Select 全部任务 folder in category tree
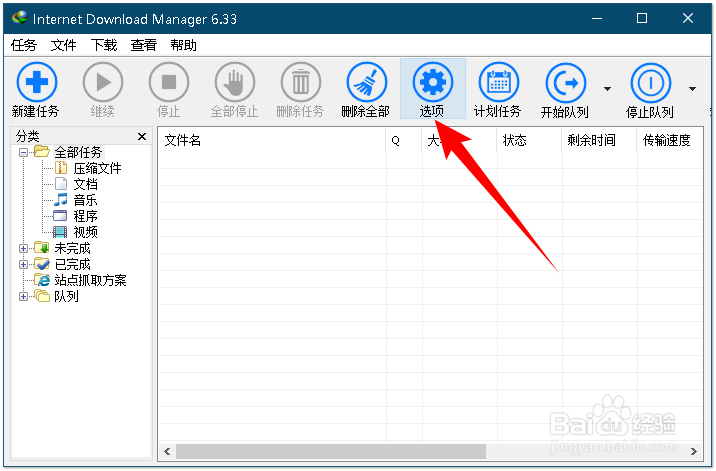Image resolution: width=716 pixels, height=471 pixels. click(78, 152)
